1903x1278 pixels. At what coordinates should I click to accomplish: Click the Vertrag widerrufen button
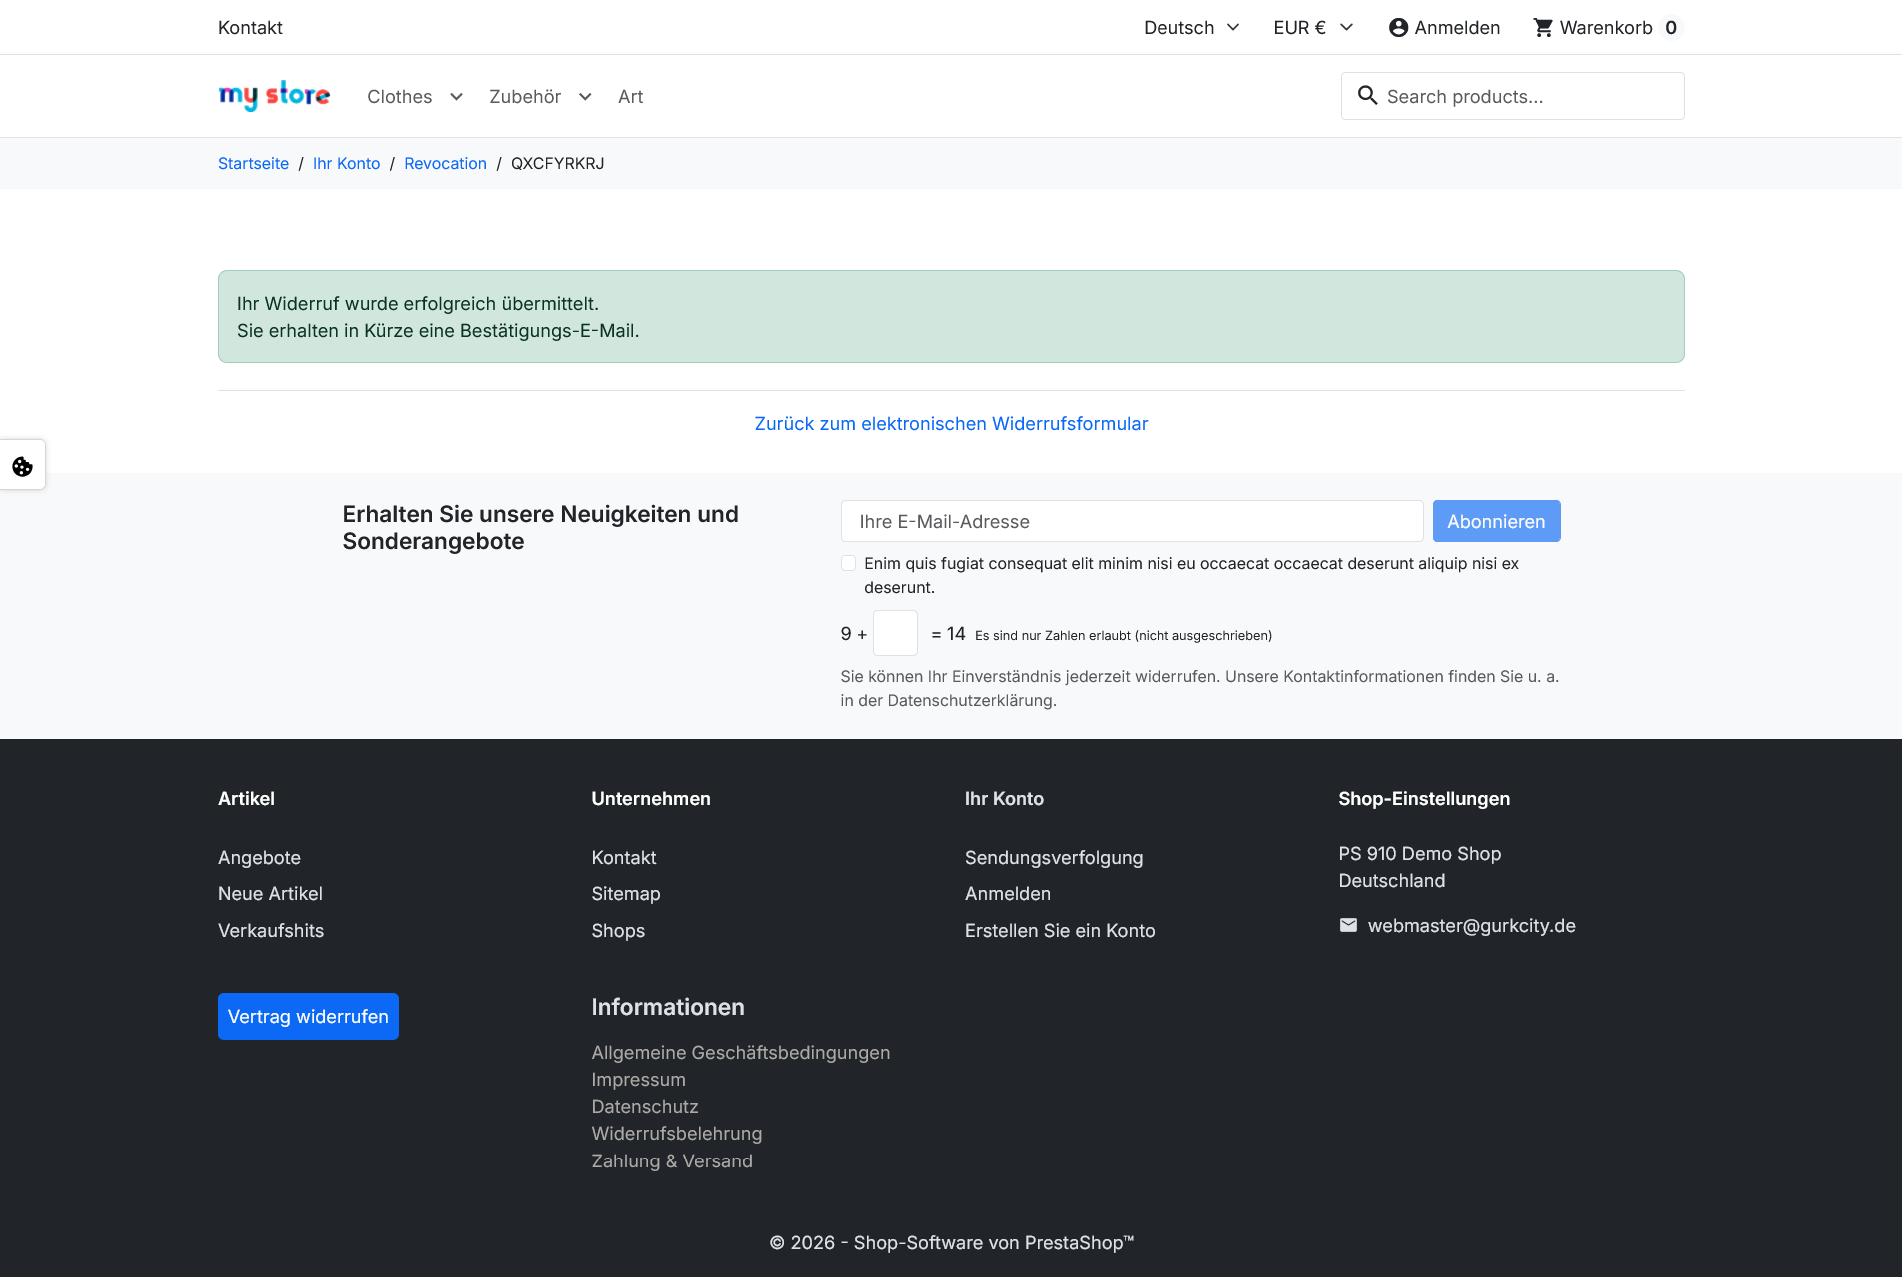point(308,1016)
